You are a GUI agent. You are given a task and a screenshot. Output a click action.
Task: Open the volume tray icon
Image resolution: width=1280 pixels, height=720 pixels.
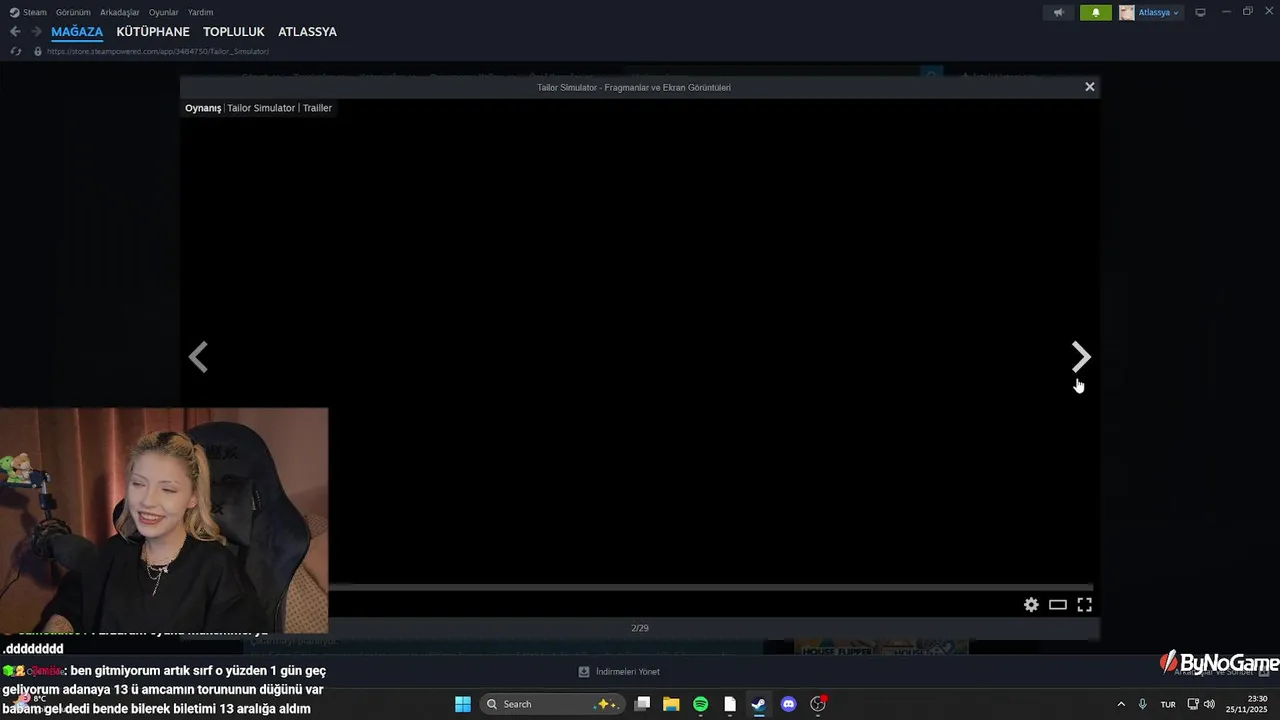coord(1209,704)
